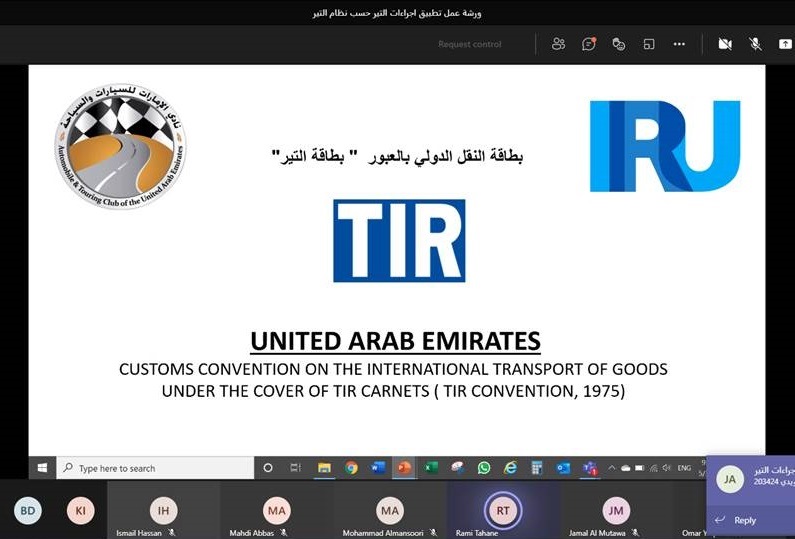The width and height of the screenshot is (795, 539).
Task: Show the meeting participants panel
Action: click(558, 44)
